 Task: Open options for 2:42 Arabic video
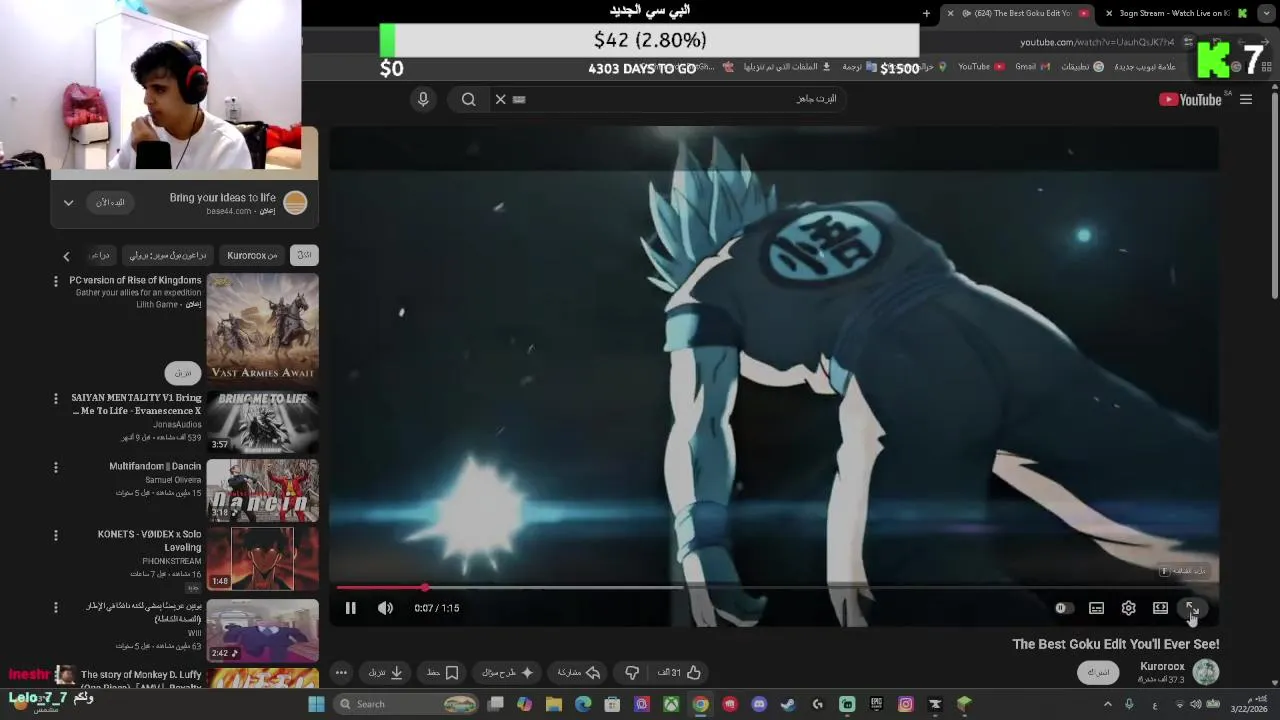[56, 607]
